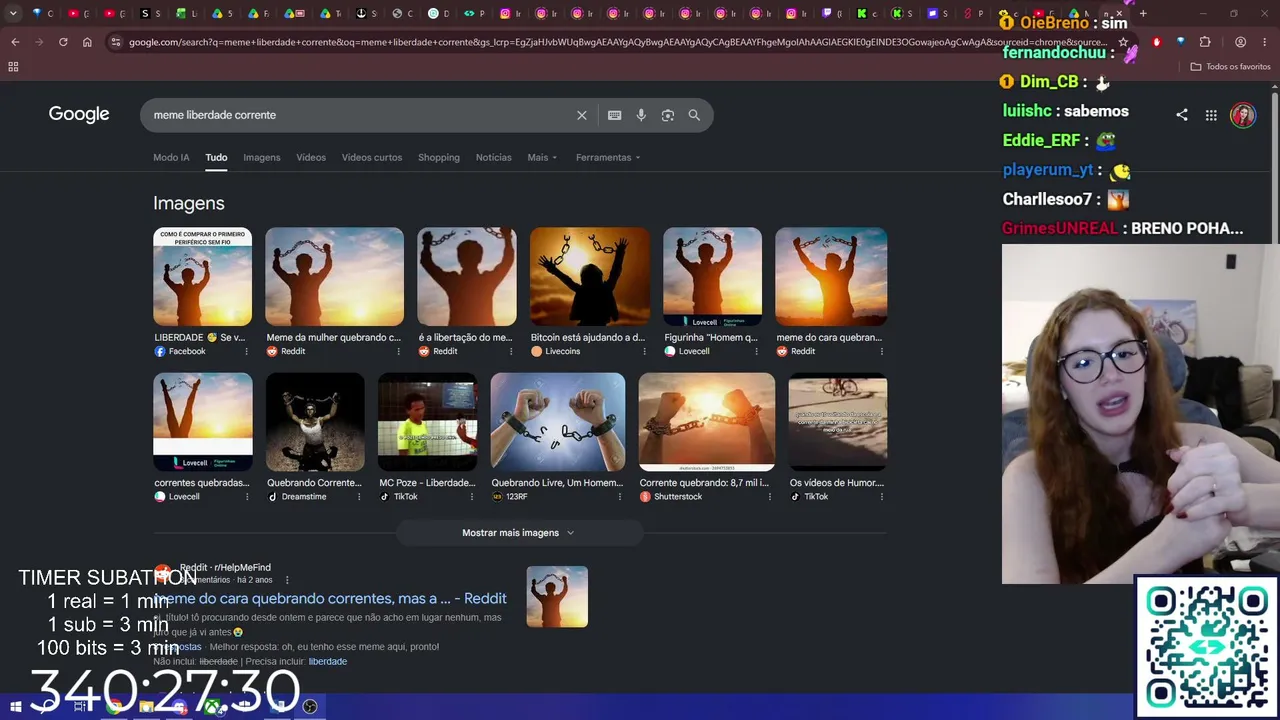Open the on-screen keyboard input tool
Screen dimensions: 1280x720
point(615,115)
